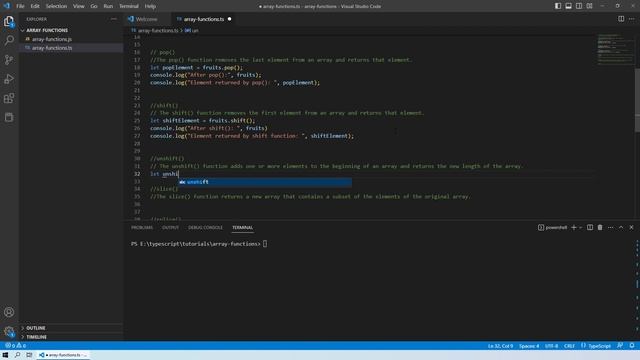
Task: Open errors and warnings in status bar
Action: pos(16,346)
